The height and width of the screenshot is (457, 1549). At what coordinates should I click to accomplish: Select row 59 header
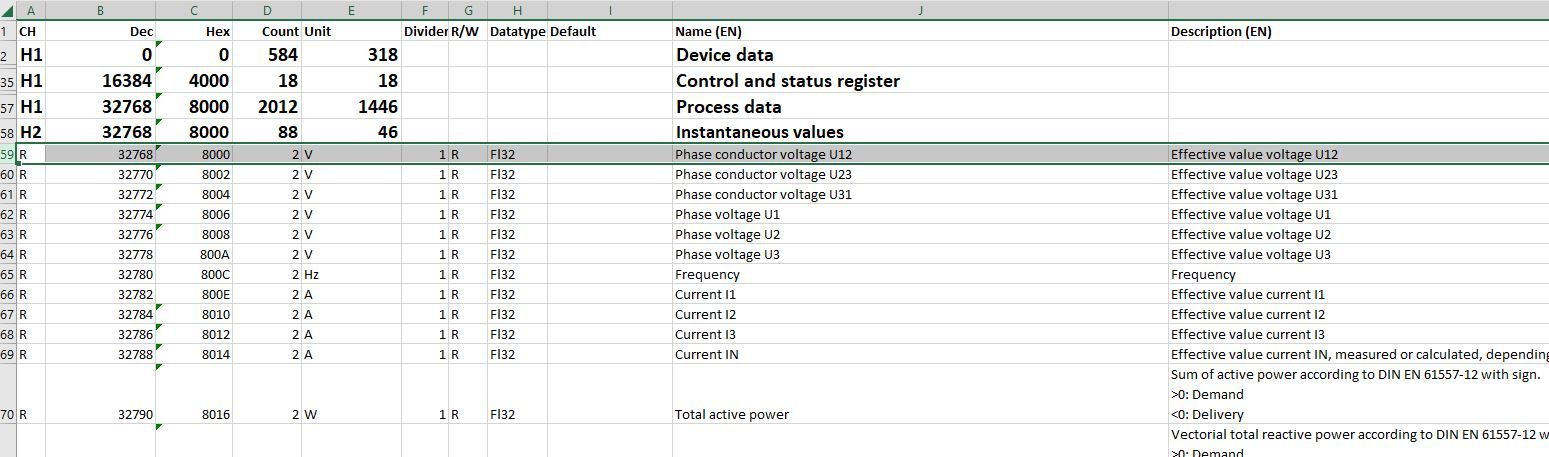[x=8, y=155]
